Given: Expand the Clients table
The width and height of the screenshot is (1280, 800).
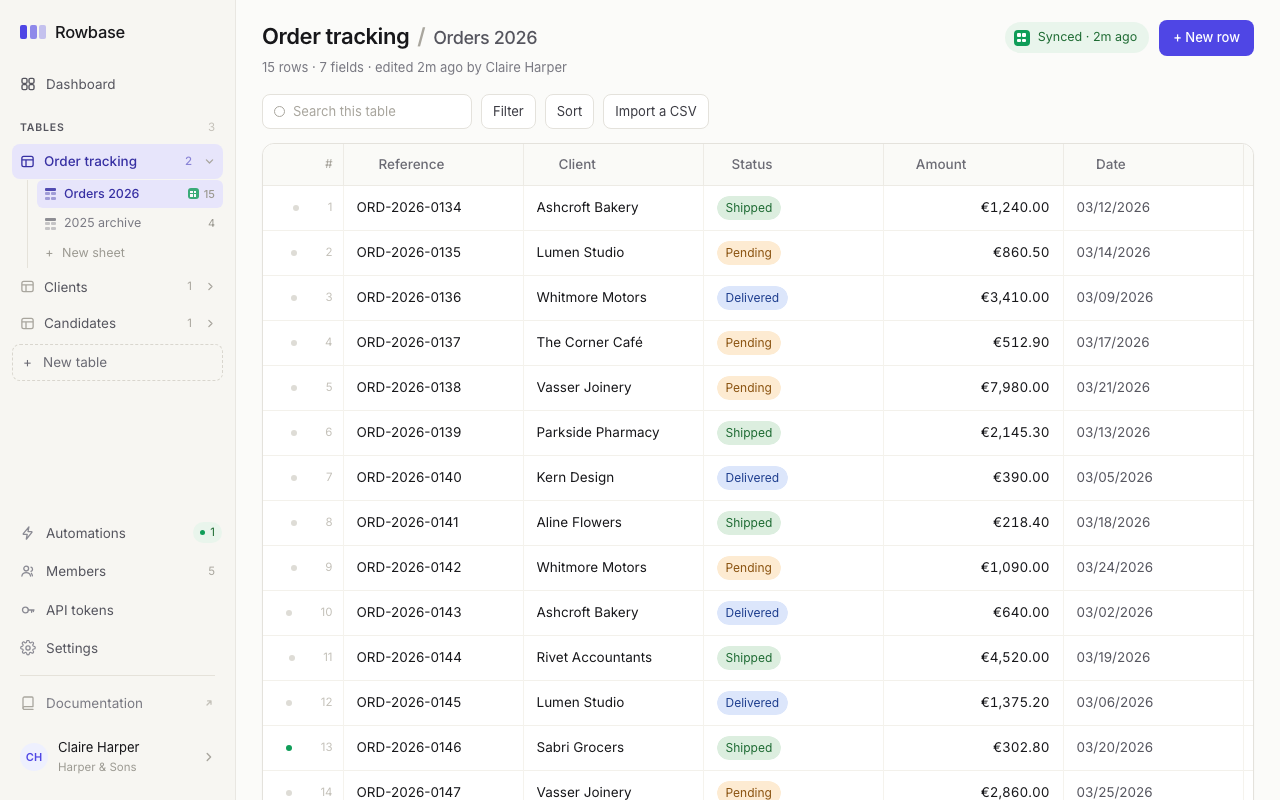Looking at the screenshot, I should pyautogui.click(x=210, y=287).
